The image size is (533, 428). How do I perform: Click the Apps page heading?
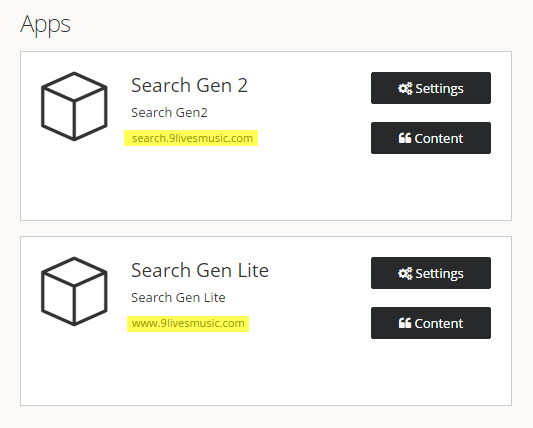(45, 24)
